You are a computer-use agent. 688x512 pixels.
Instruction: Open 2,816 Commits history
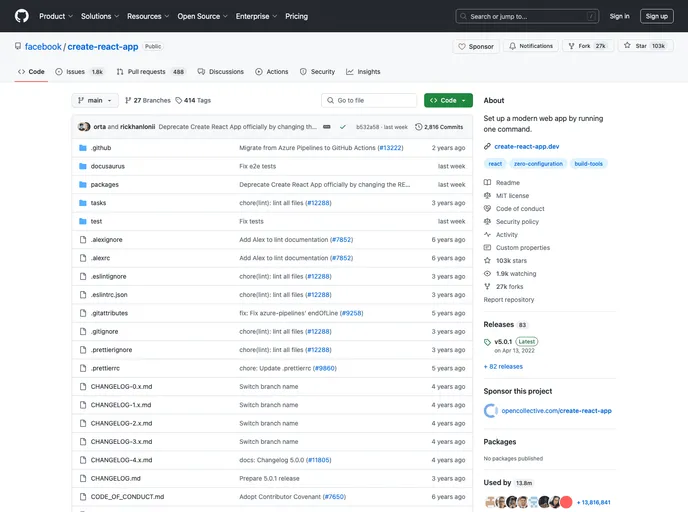pos(439,127)
